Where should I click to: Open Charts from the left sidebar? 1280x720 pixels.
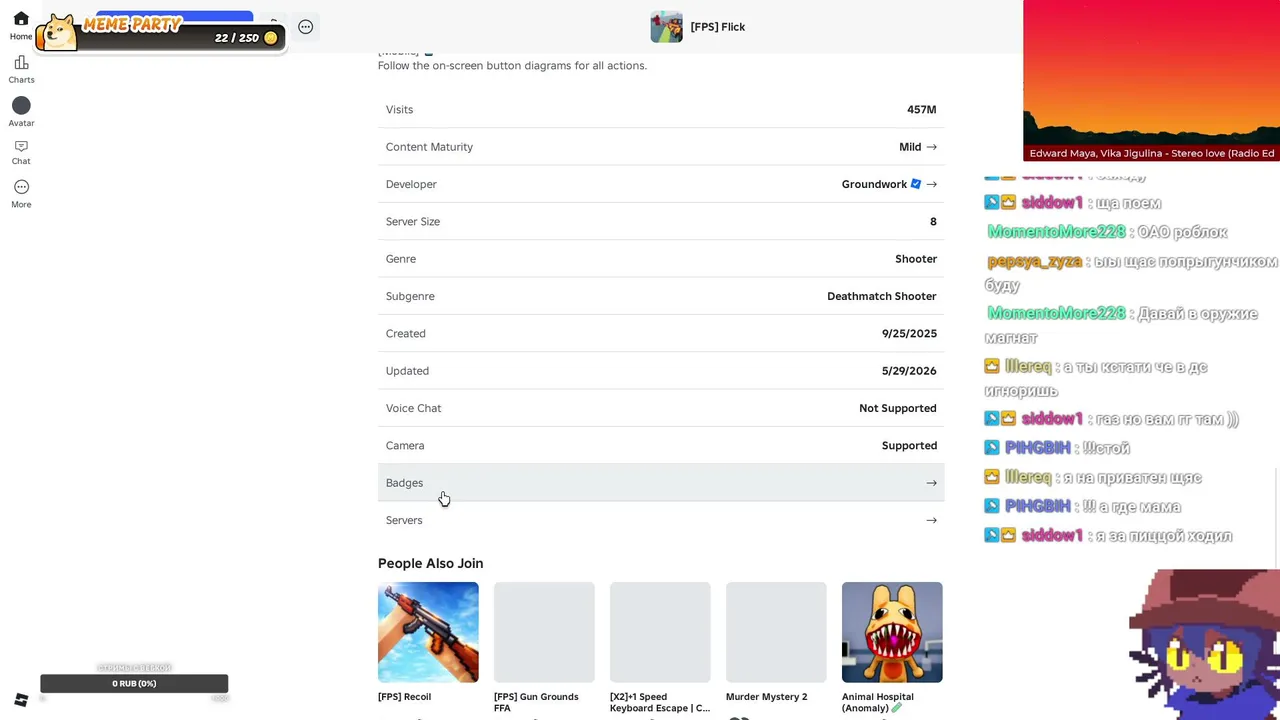pos(21,69)
